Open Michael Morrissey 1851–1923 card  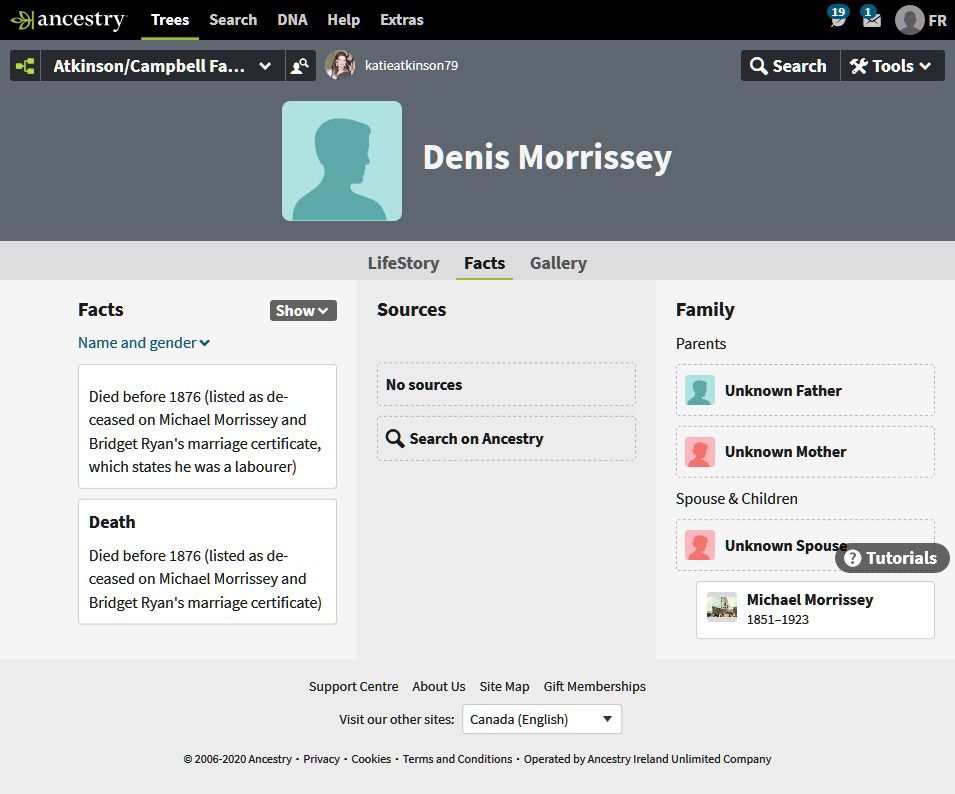[815, 610]
